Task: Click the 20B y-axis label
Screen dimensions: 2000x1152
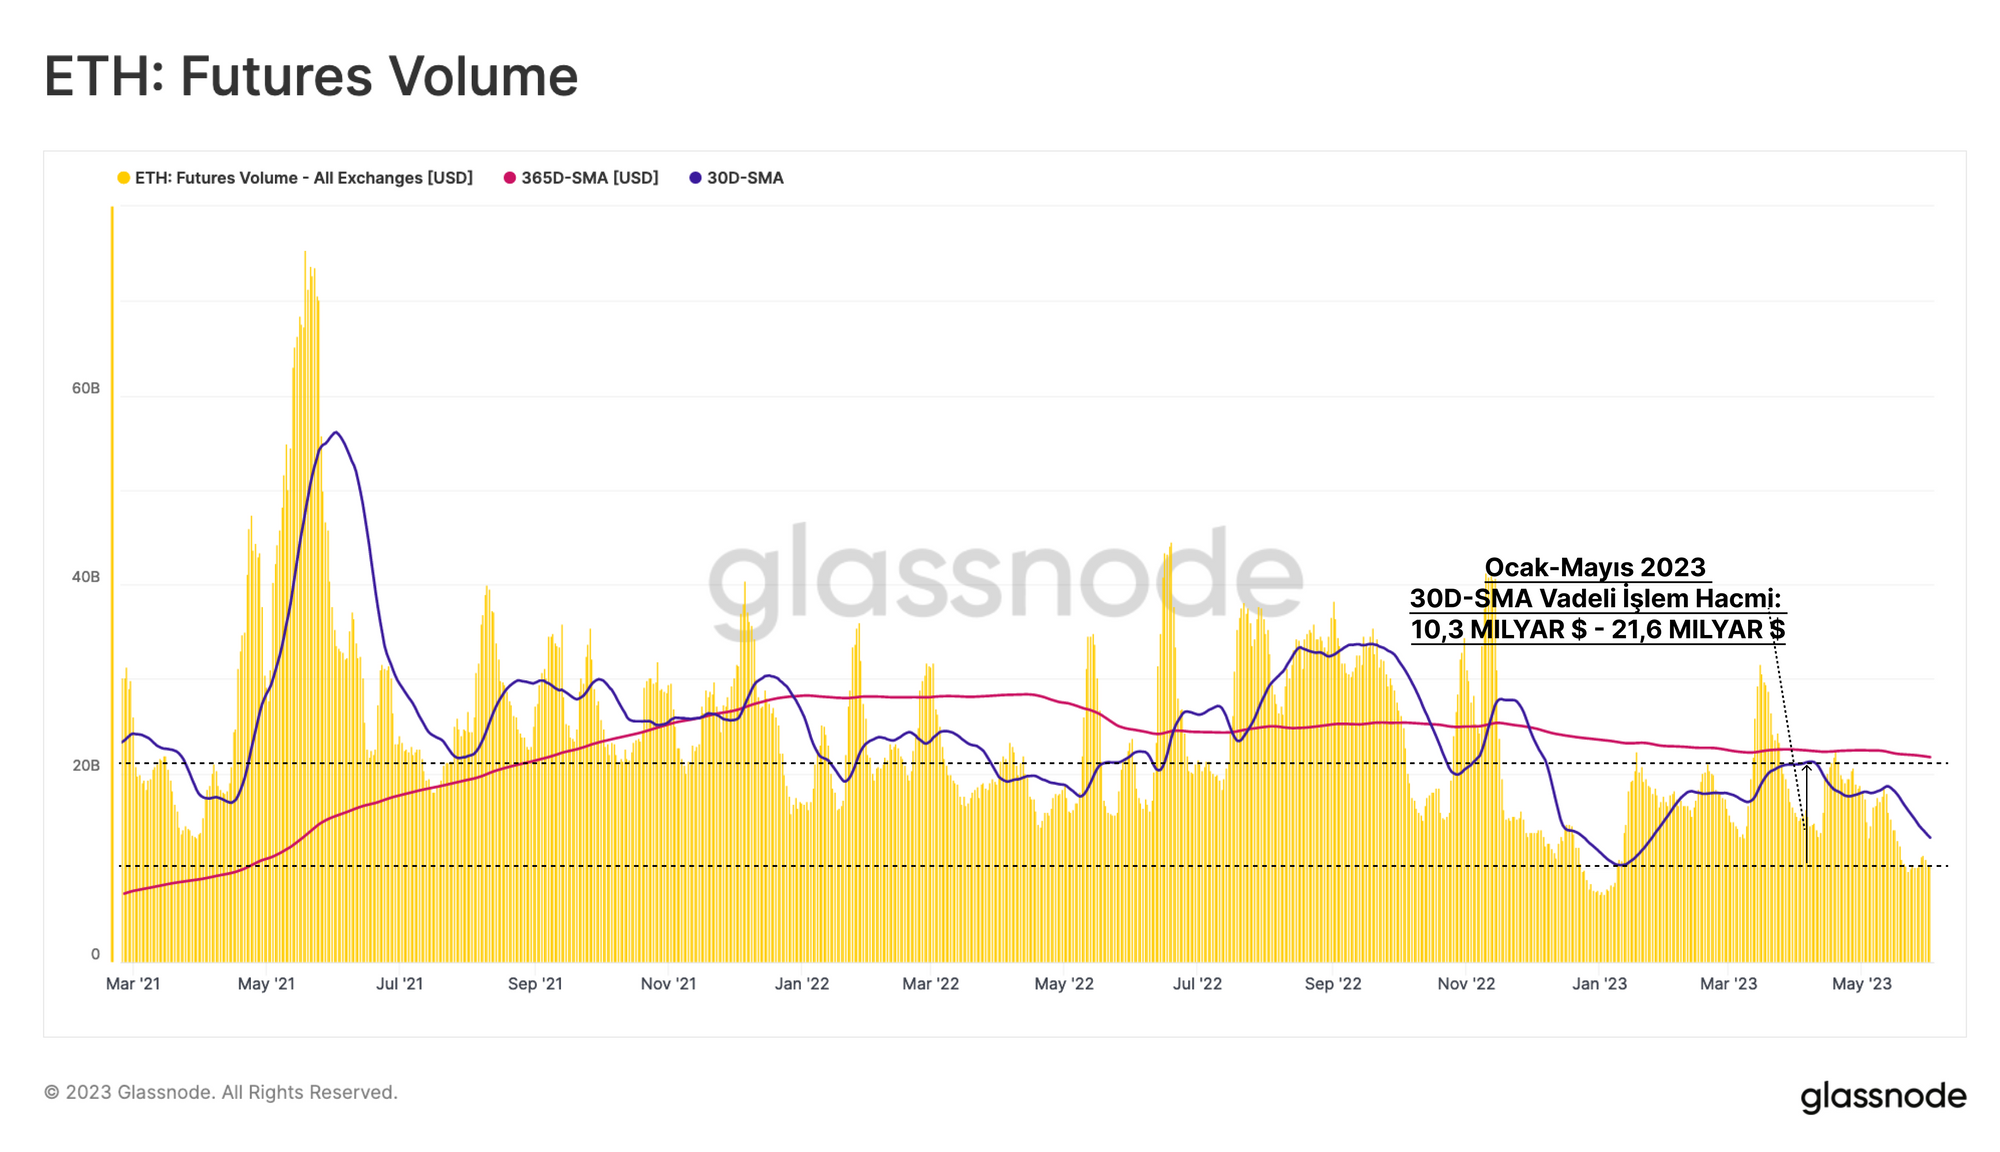Action: click(86, 765)
